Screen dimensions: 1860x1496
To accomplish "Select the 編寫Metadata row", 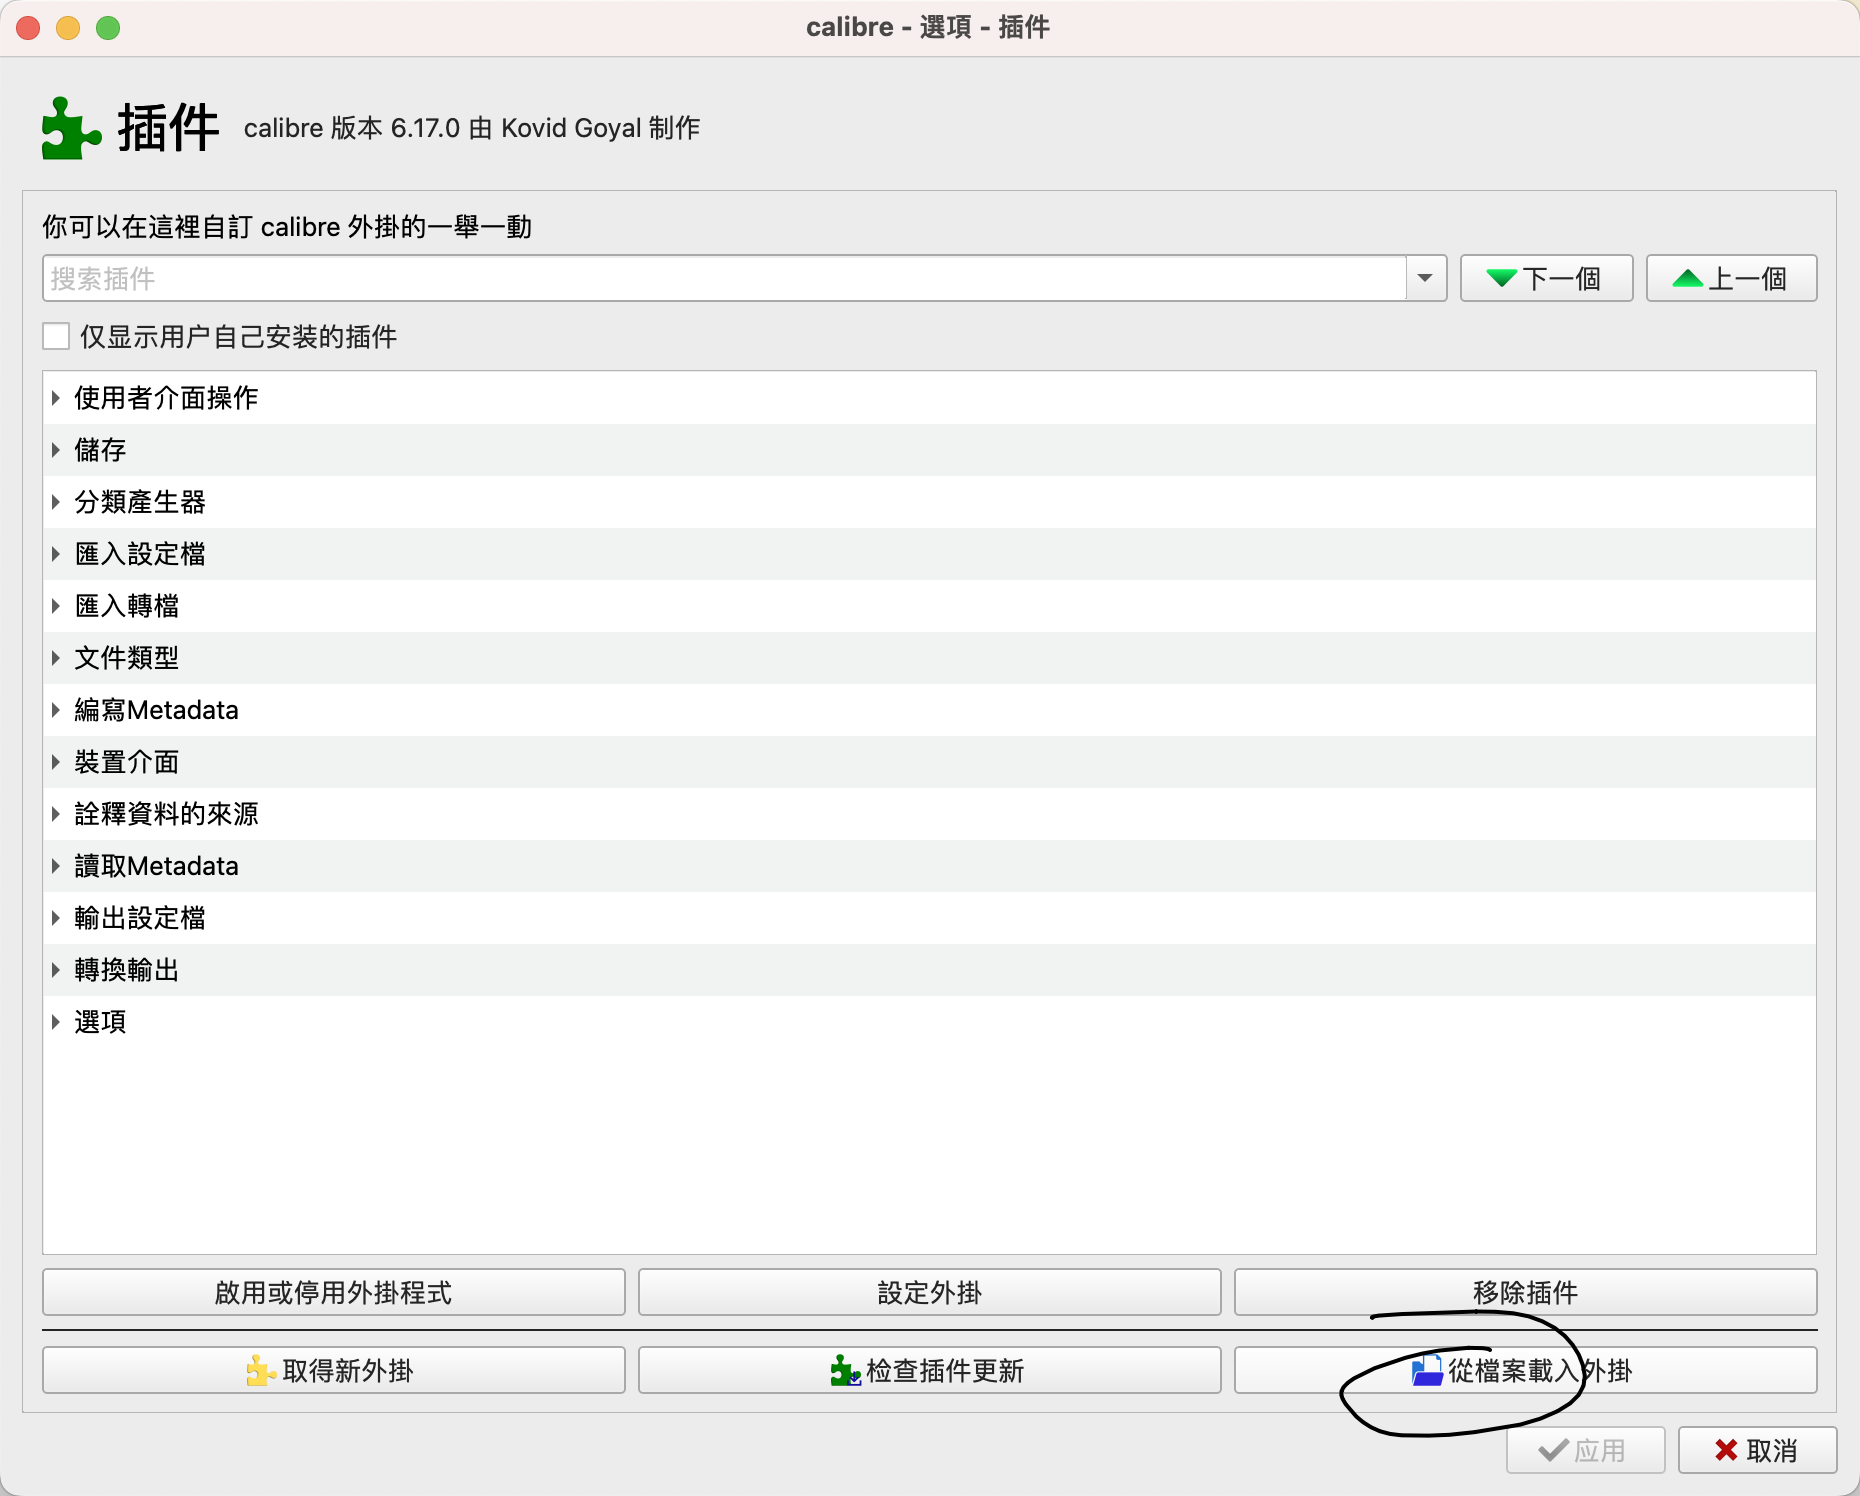I will coord(157,710).
